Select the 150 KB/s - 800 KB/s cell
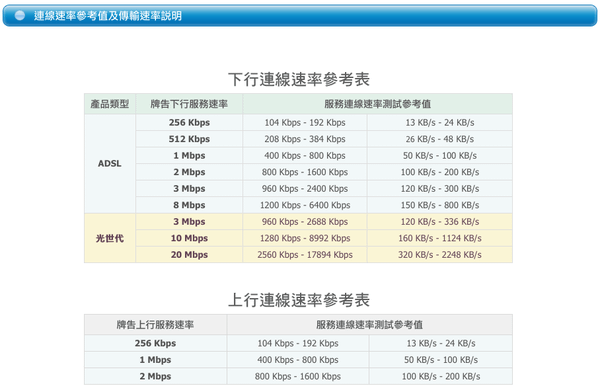This screenshot has height=388, width=600. click(x=440, y=205)
